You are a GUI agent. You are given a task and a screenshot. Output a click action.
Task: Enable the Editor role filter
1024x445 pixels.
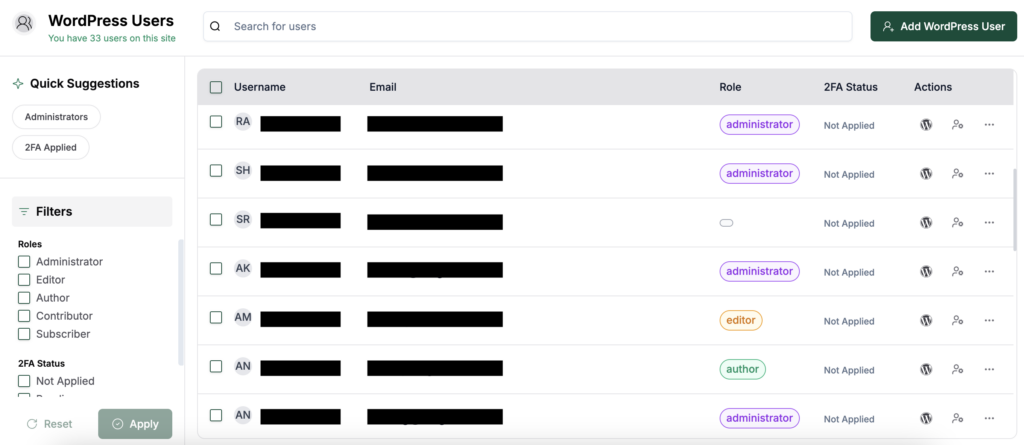[24, 280]
